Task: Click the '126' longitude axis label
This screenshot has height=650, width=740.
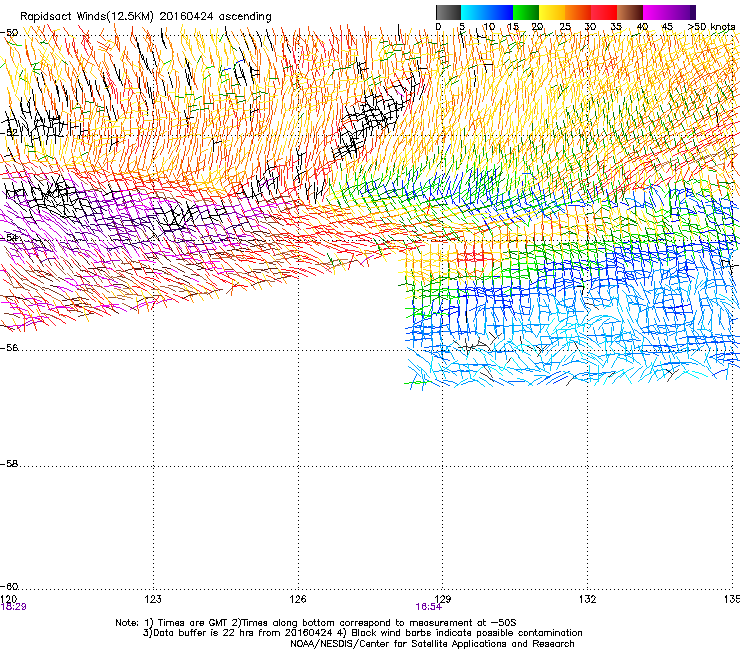Action: tap(298, 599)
